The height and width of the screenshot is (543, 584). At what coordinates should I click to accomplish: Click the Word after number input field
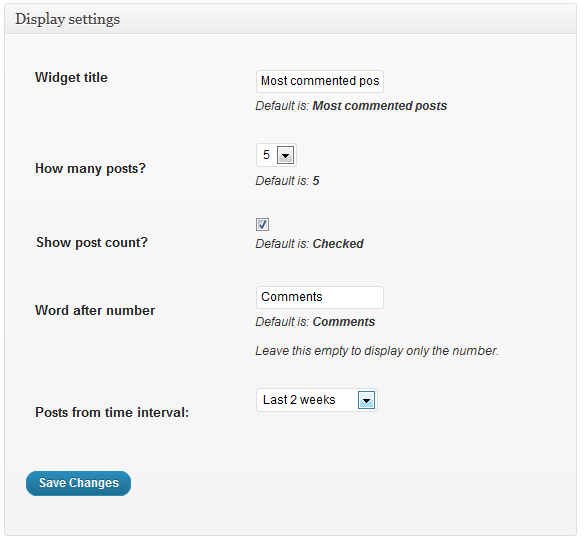point(320,297)
